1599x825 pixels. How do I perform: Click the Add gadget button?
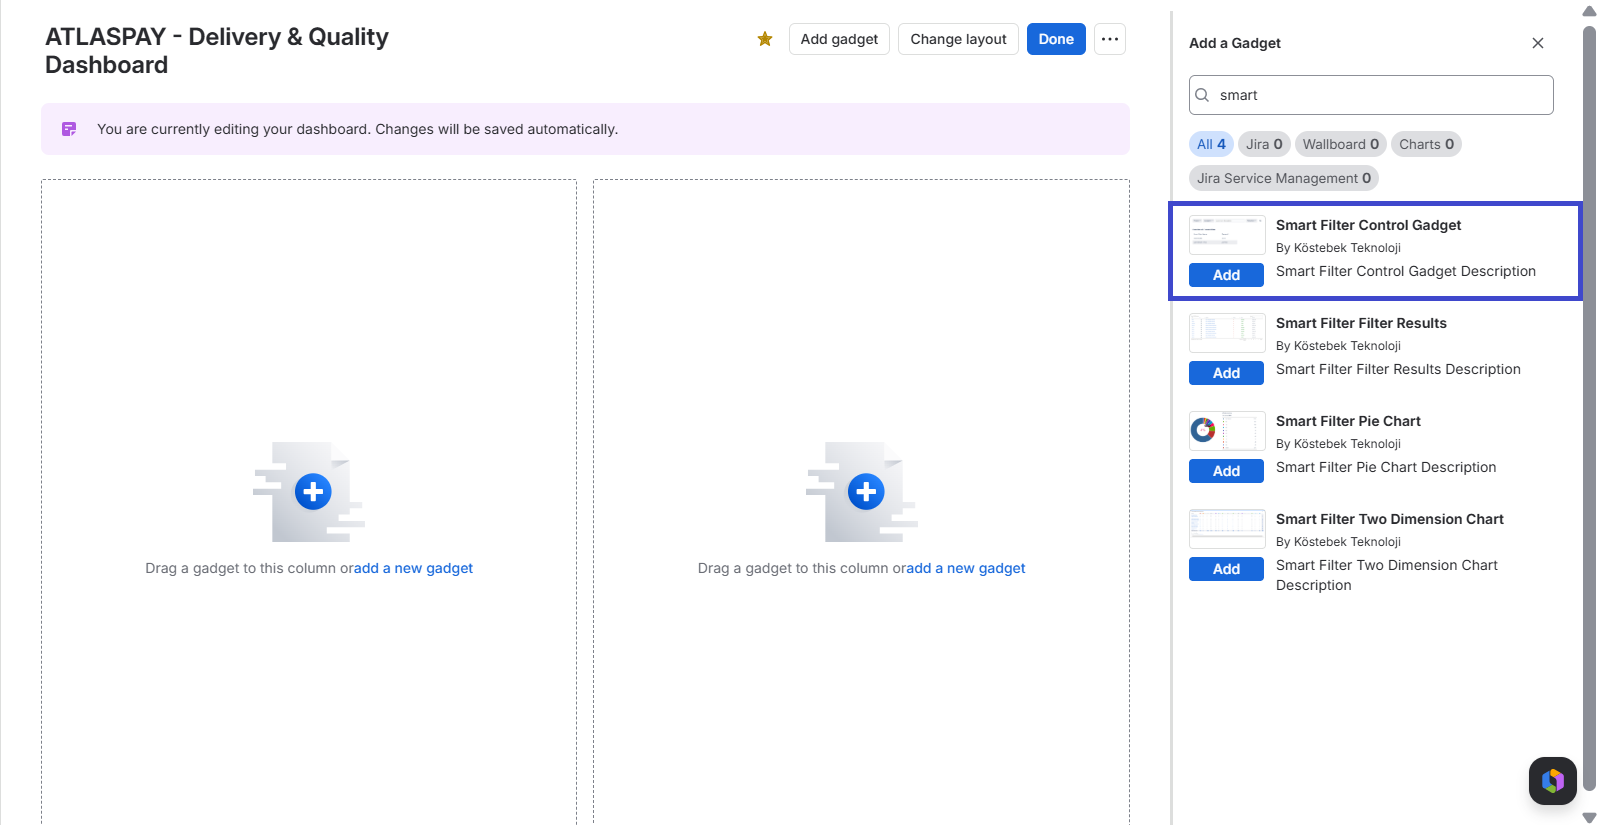click(x=839, y=39)
